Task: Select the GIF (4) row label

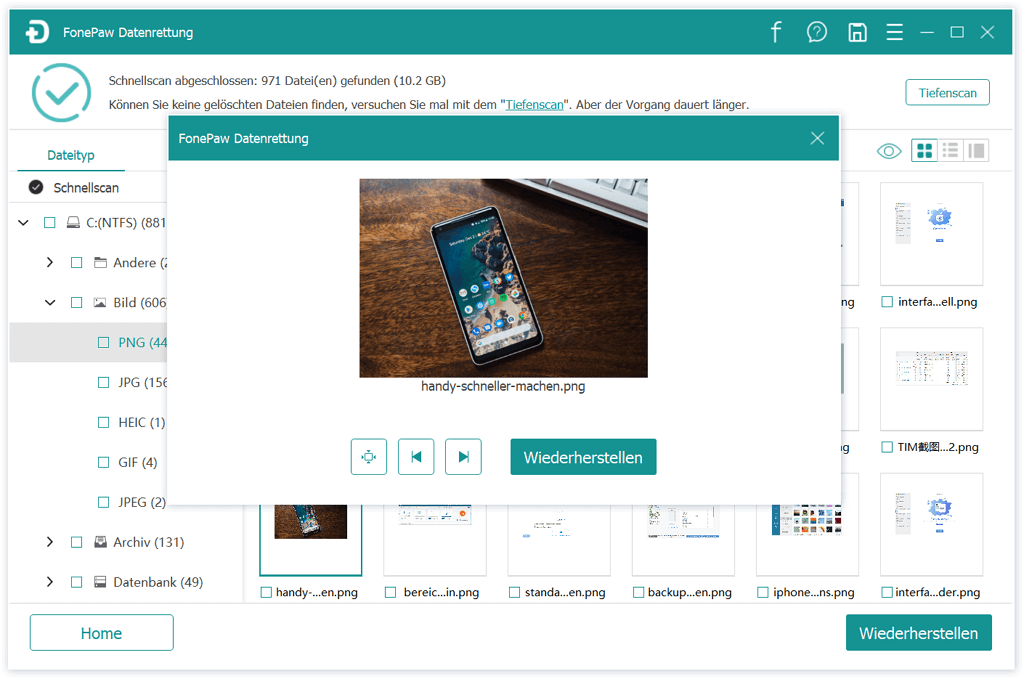Action: click(x=138, y=462)
